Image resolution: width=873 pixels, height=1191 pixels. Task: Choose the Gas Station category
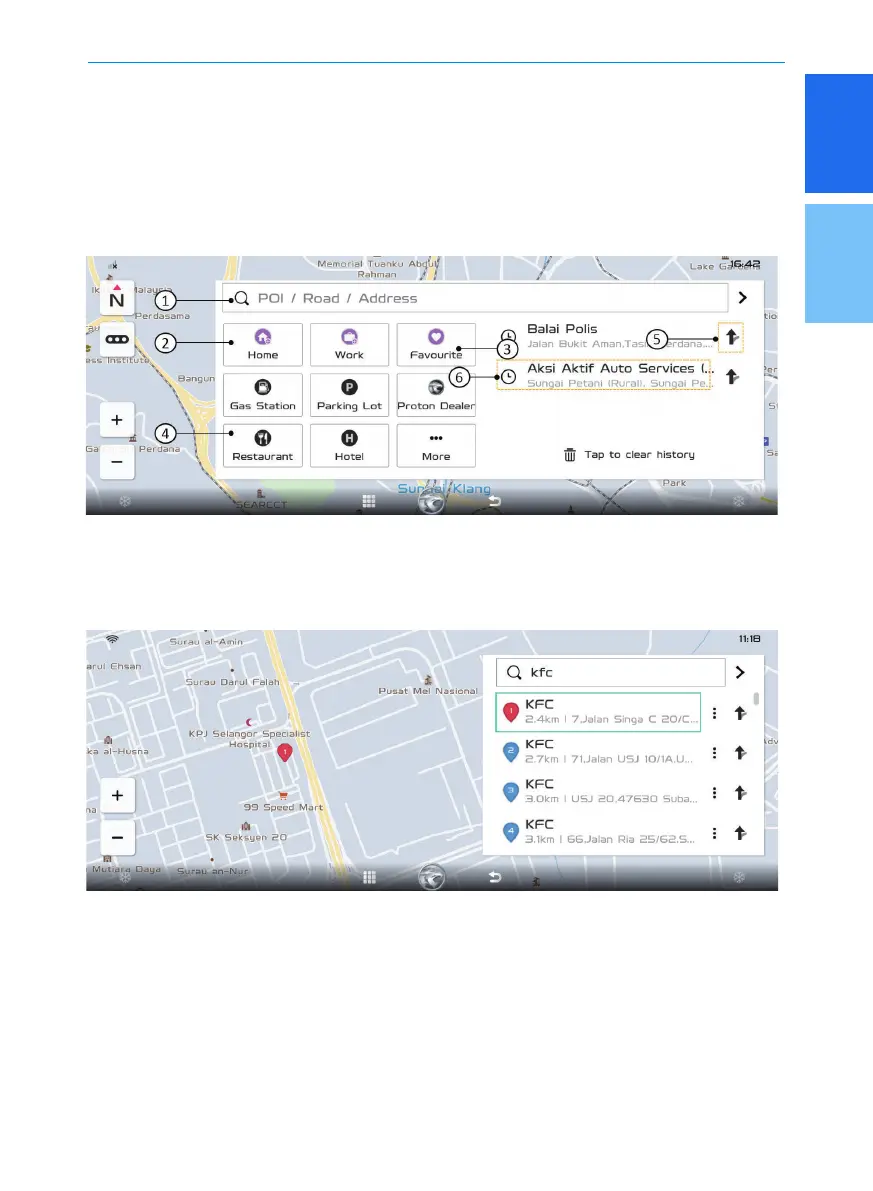click(263, 395)
